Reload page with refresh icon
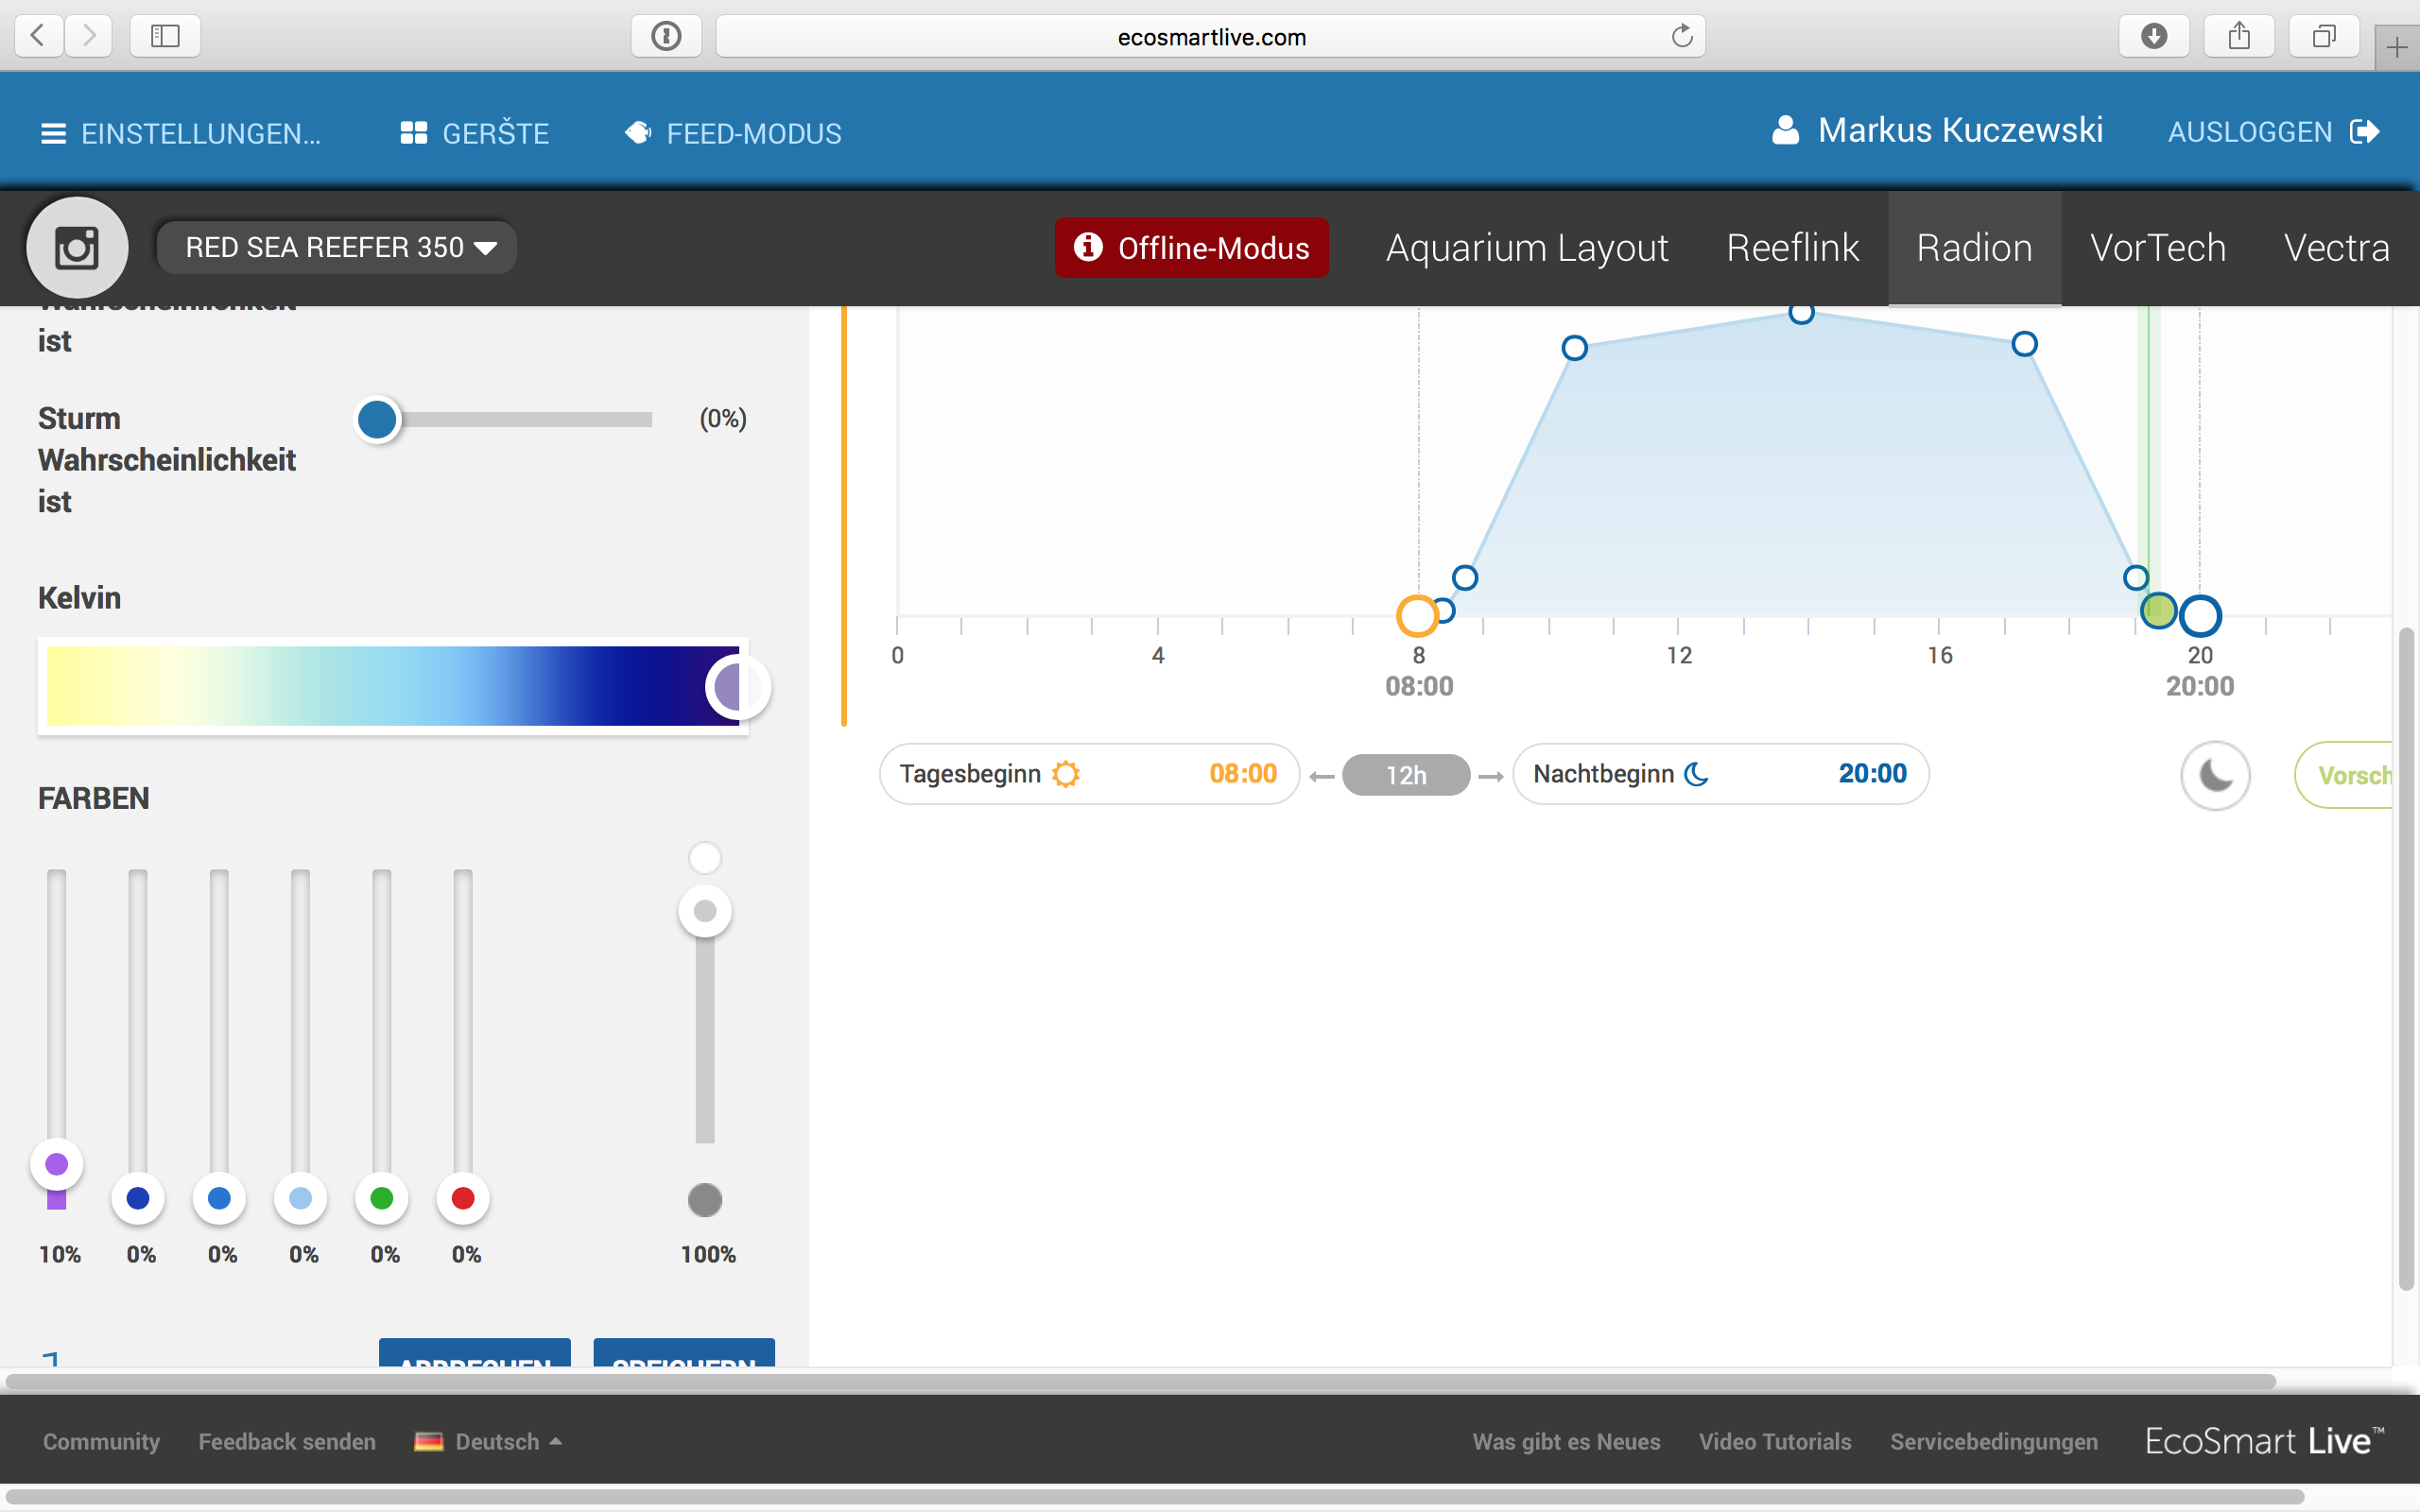 [1681, 37]
